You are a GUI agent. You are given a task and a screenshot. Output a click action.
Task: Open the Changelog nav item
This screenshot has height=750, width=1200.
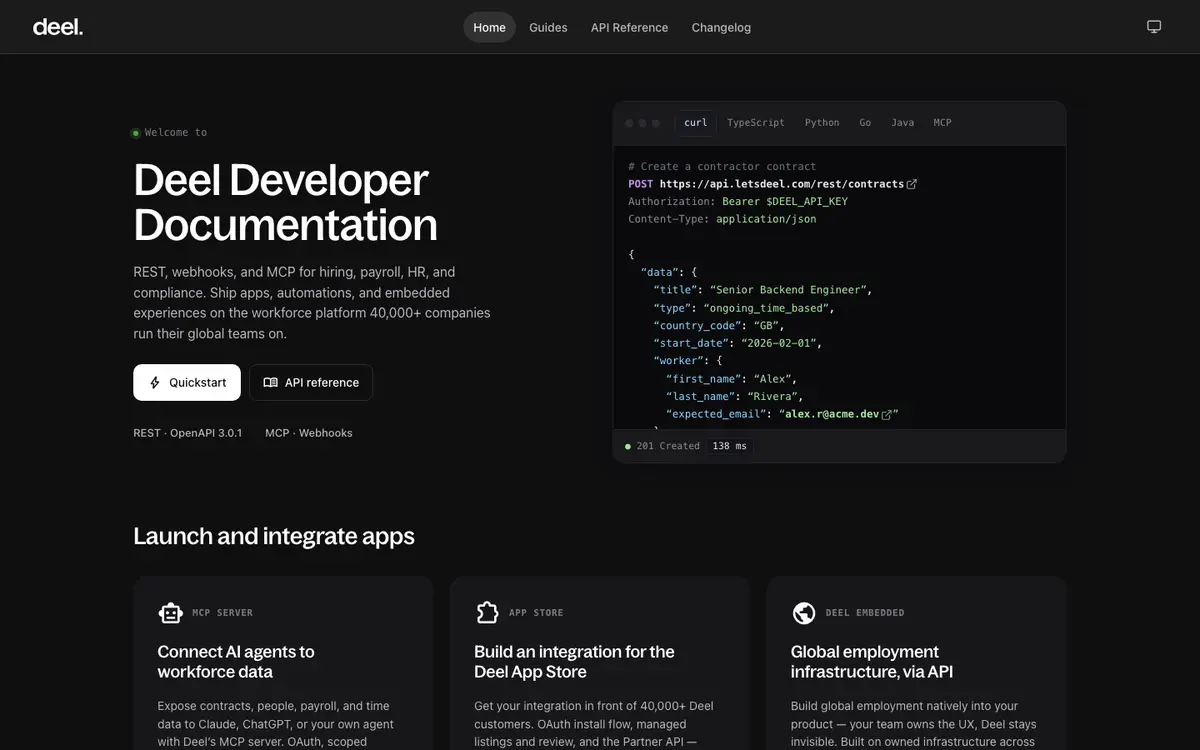721,27
